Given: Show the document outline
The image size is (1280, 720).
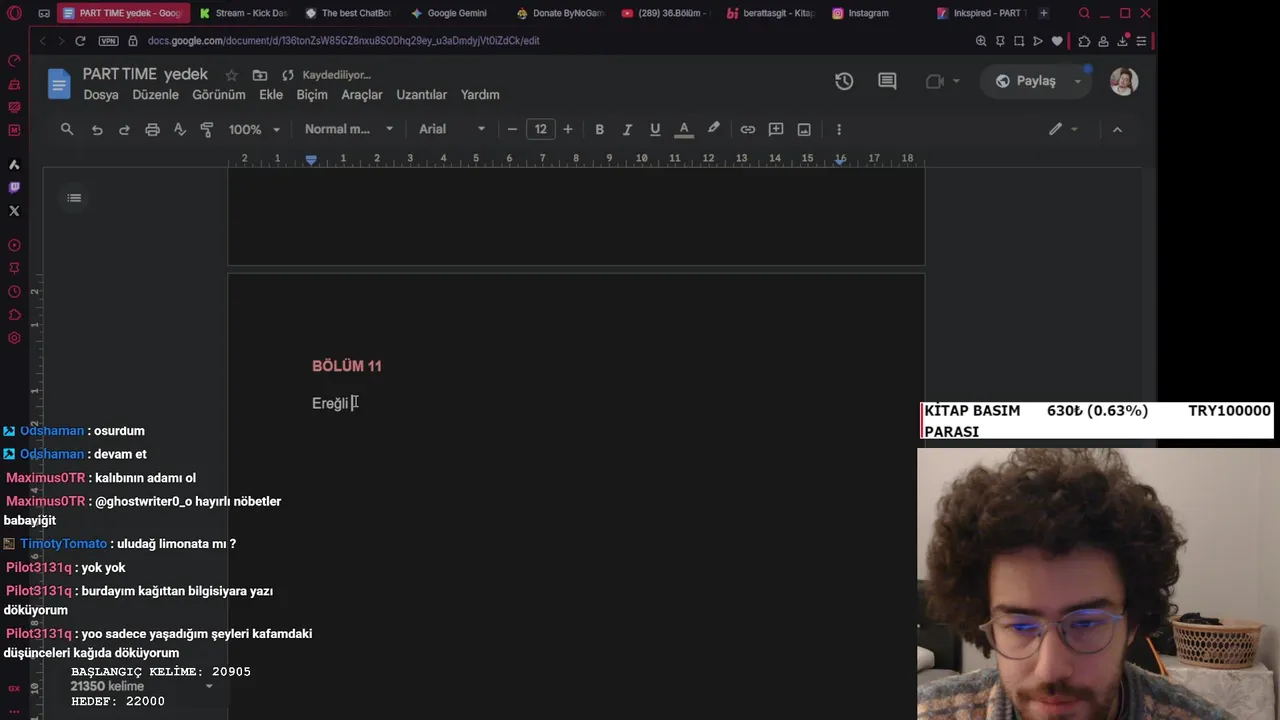Looking at the screenshot, I should pos(74,198).
